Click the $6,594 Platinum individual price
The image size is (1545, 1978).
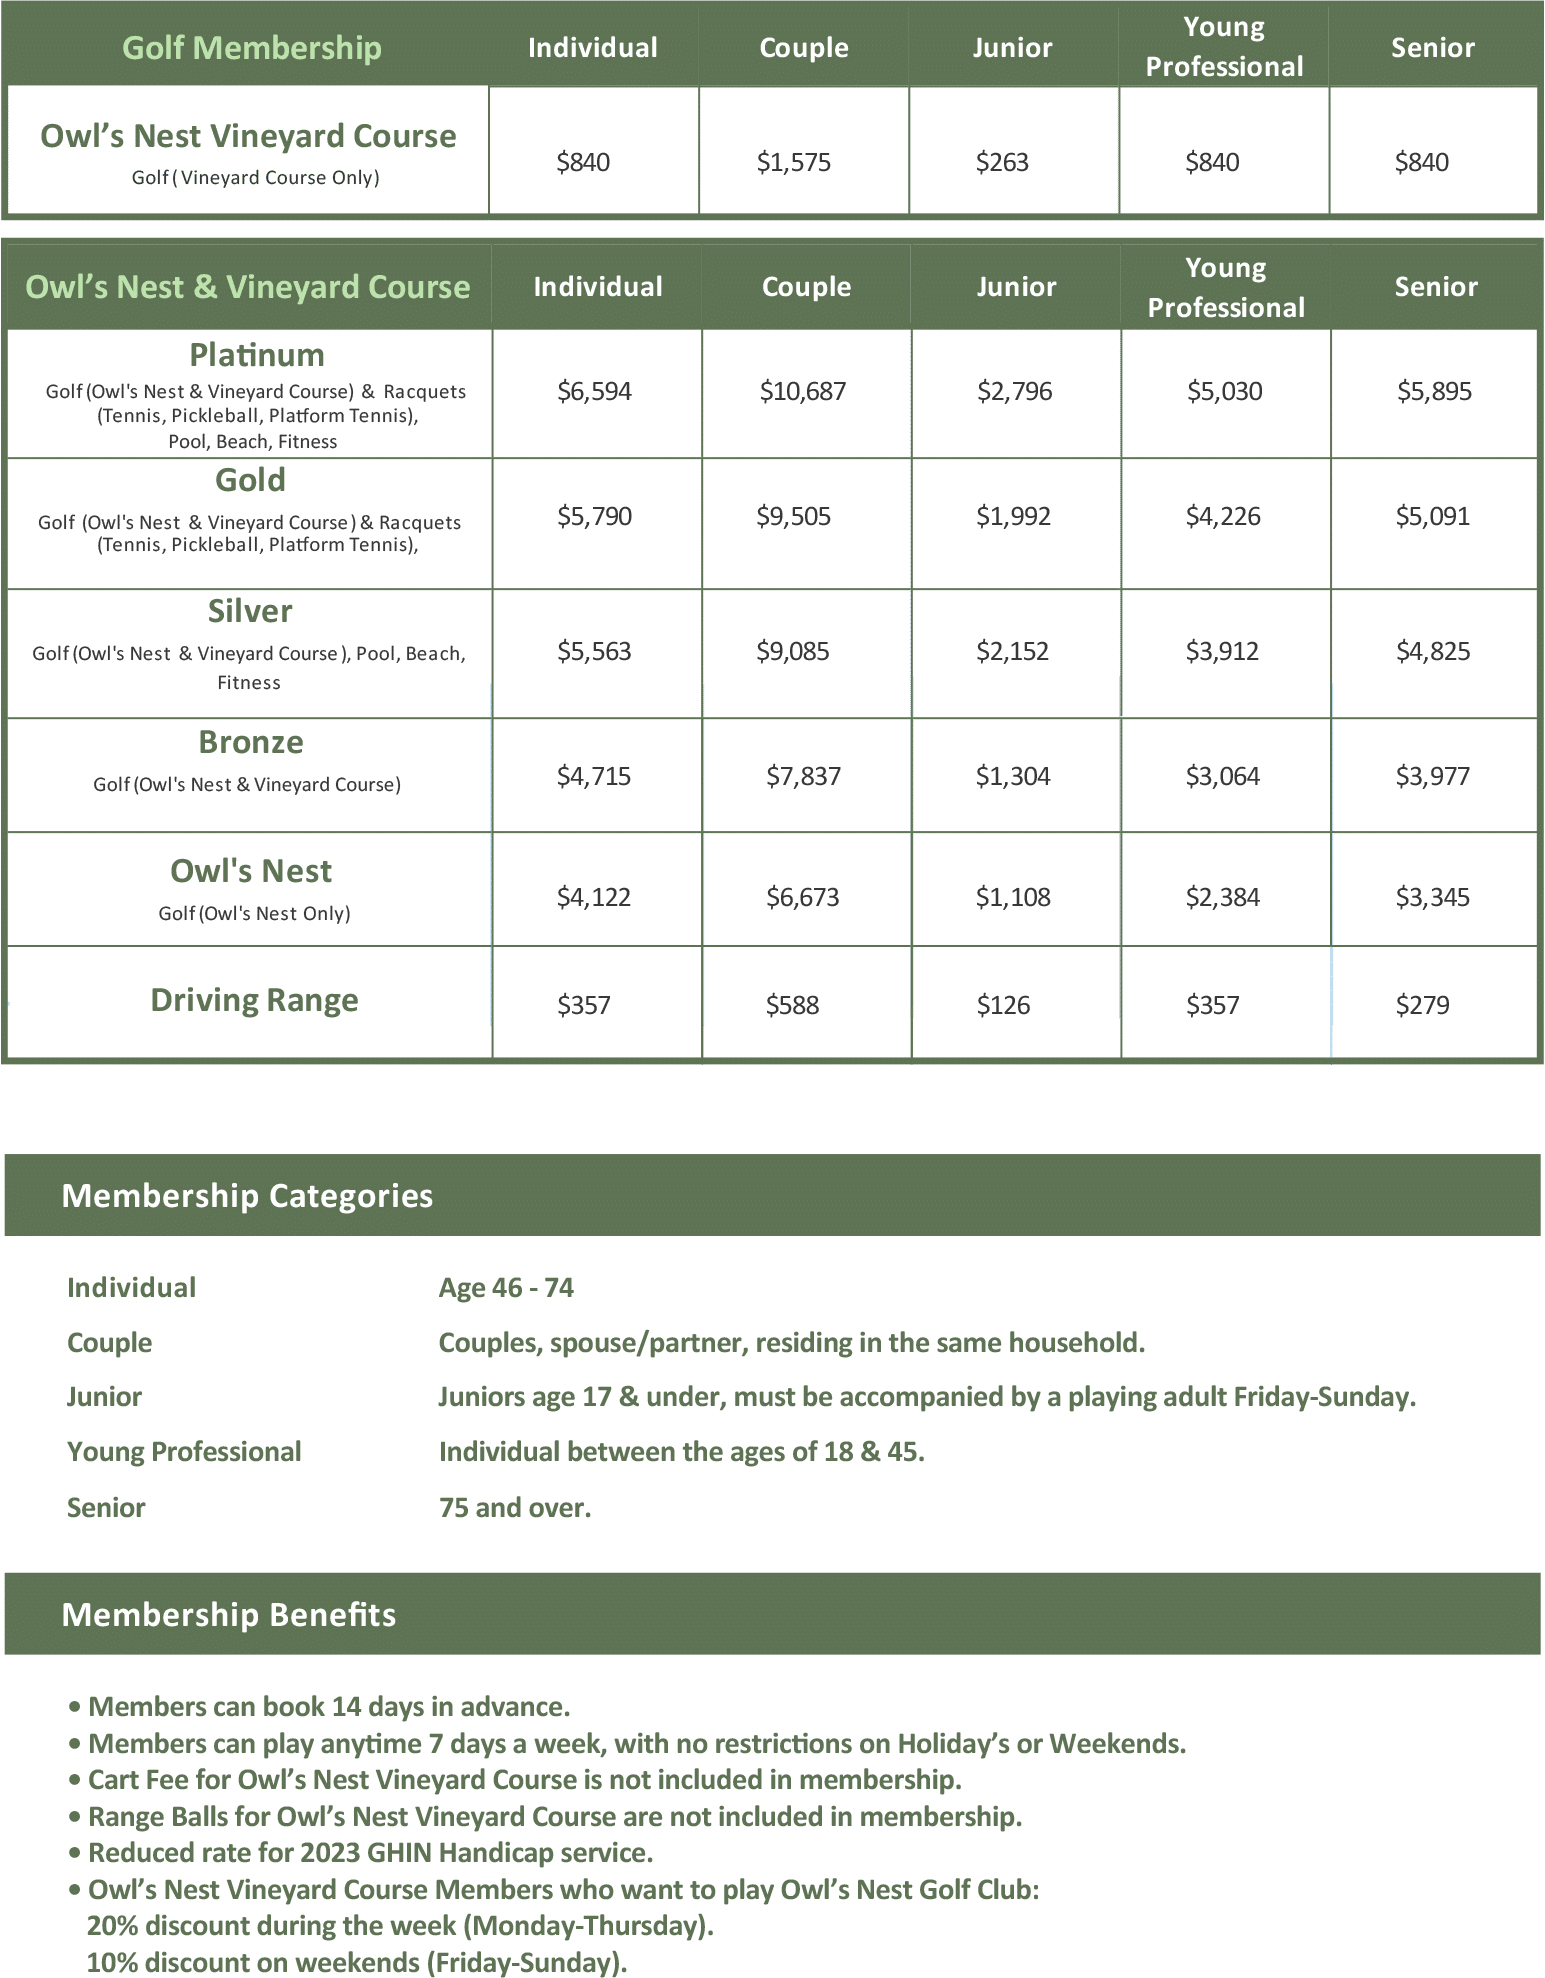(595, 391)
